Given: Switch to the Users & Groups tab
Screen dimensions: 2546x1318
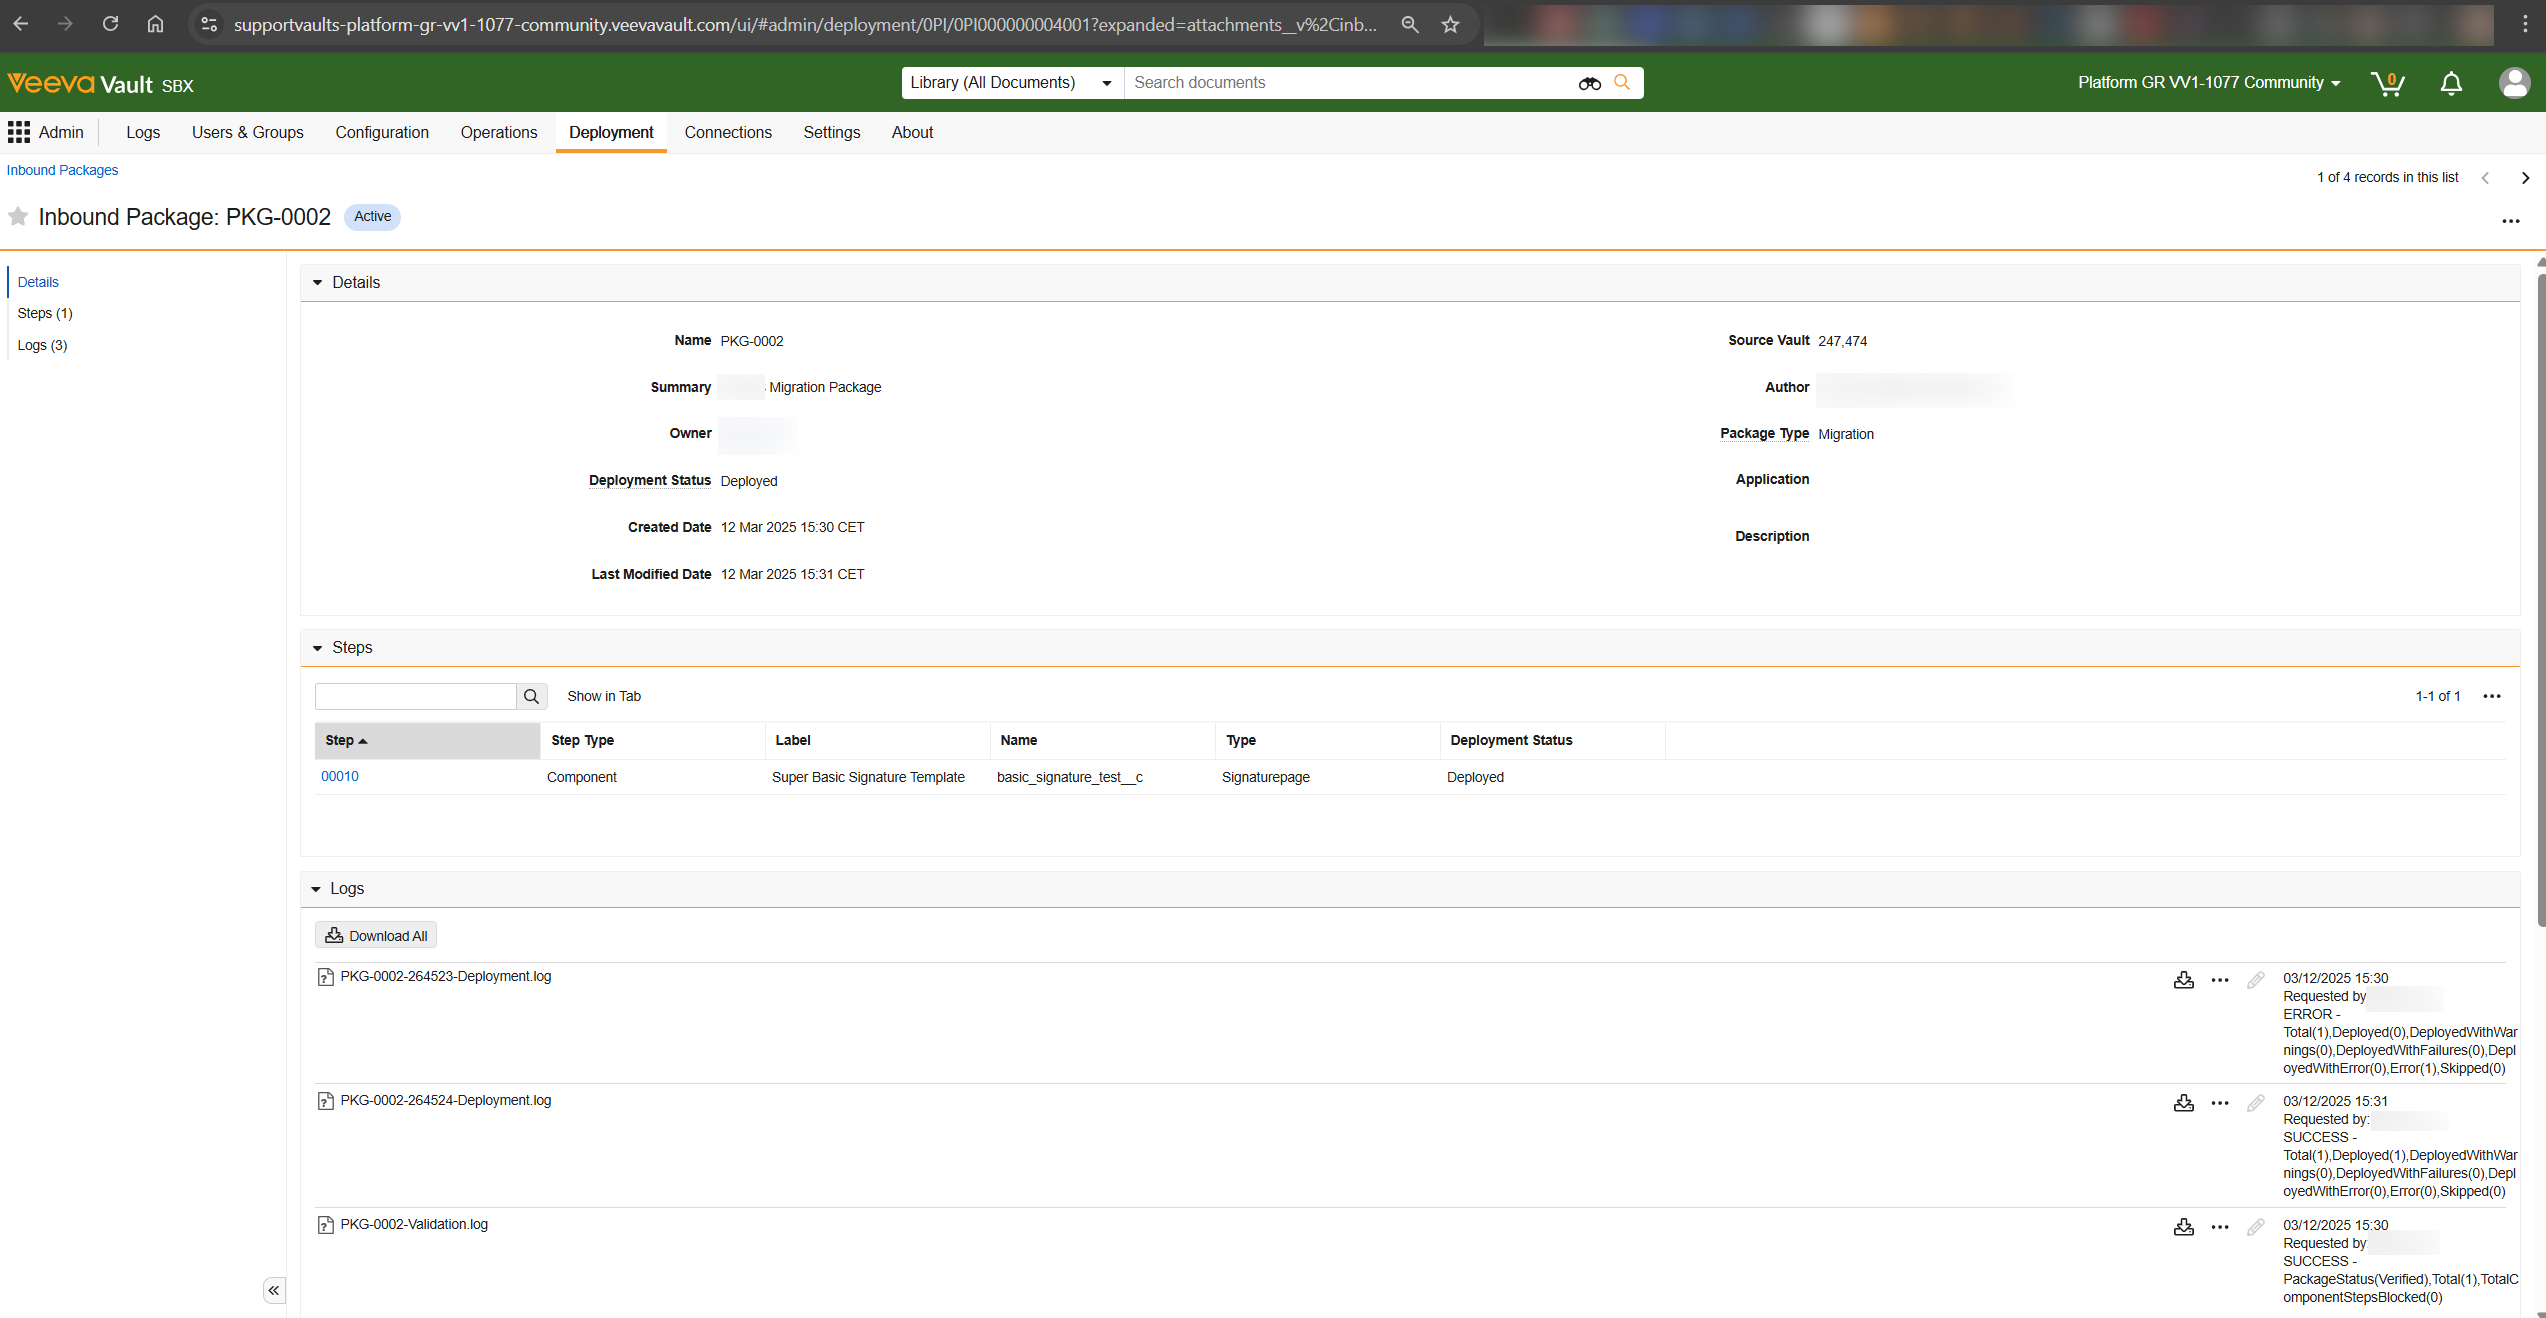Looking at the screenshot, I should click(247, 132).
